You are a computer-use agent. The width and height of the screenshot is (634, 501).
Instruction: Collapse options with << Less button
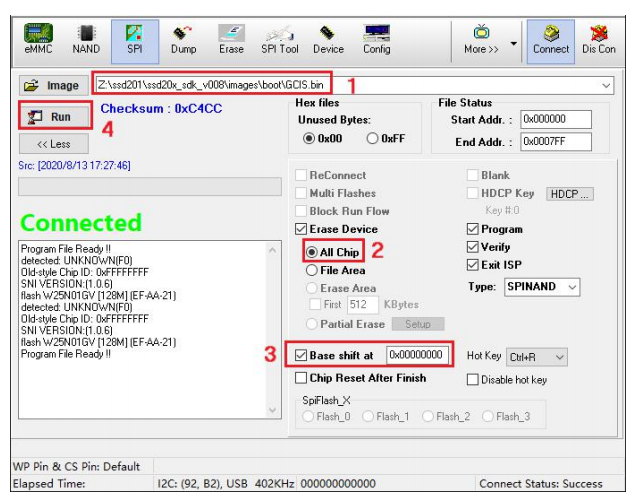(x=53, y=144)
